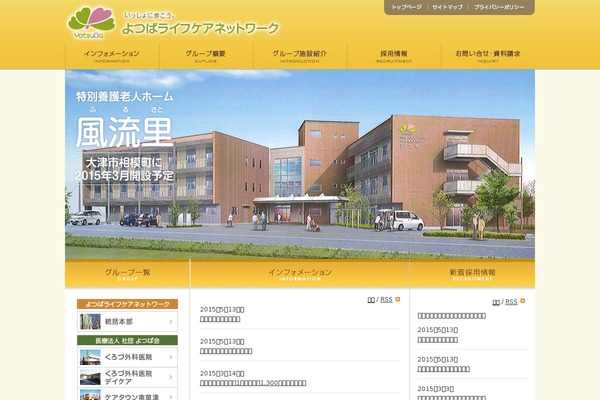Click the RSS feed icon in 新着採用情報 column
The image size is (600, 400).
(523, 301)
